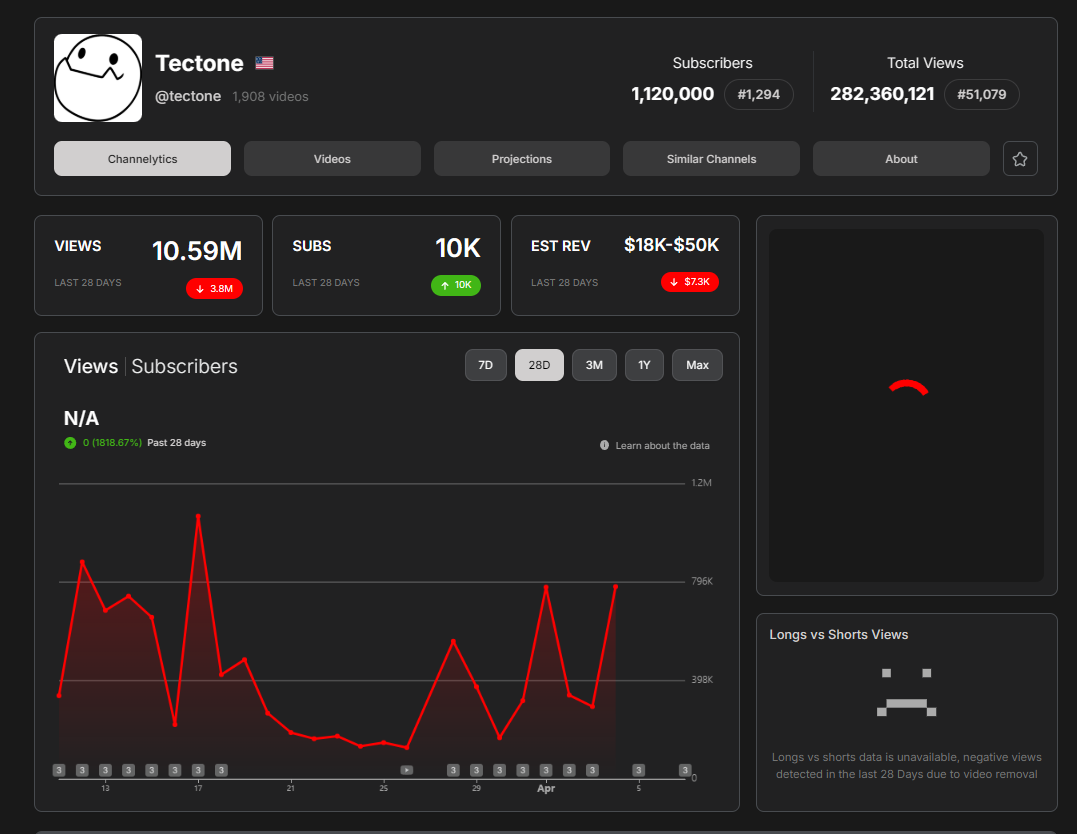Viewport: 1077px width, 834px height.
Task: Show the Max time range
Action: 697,365
